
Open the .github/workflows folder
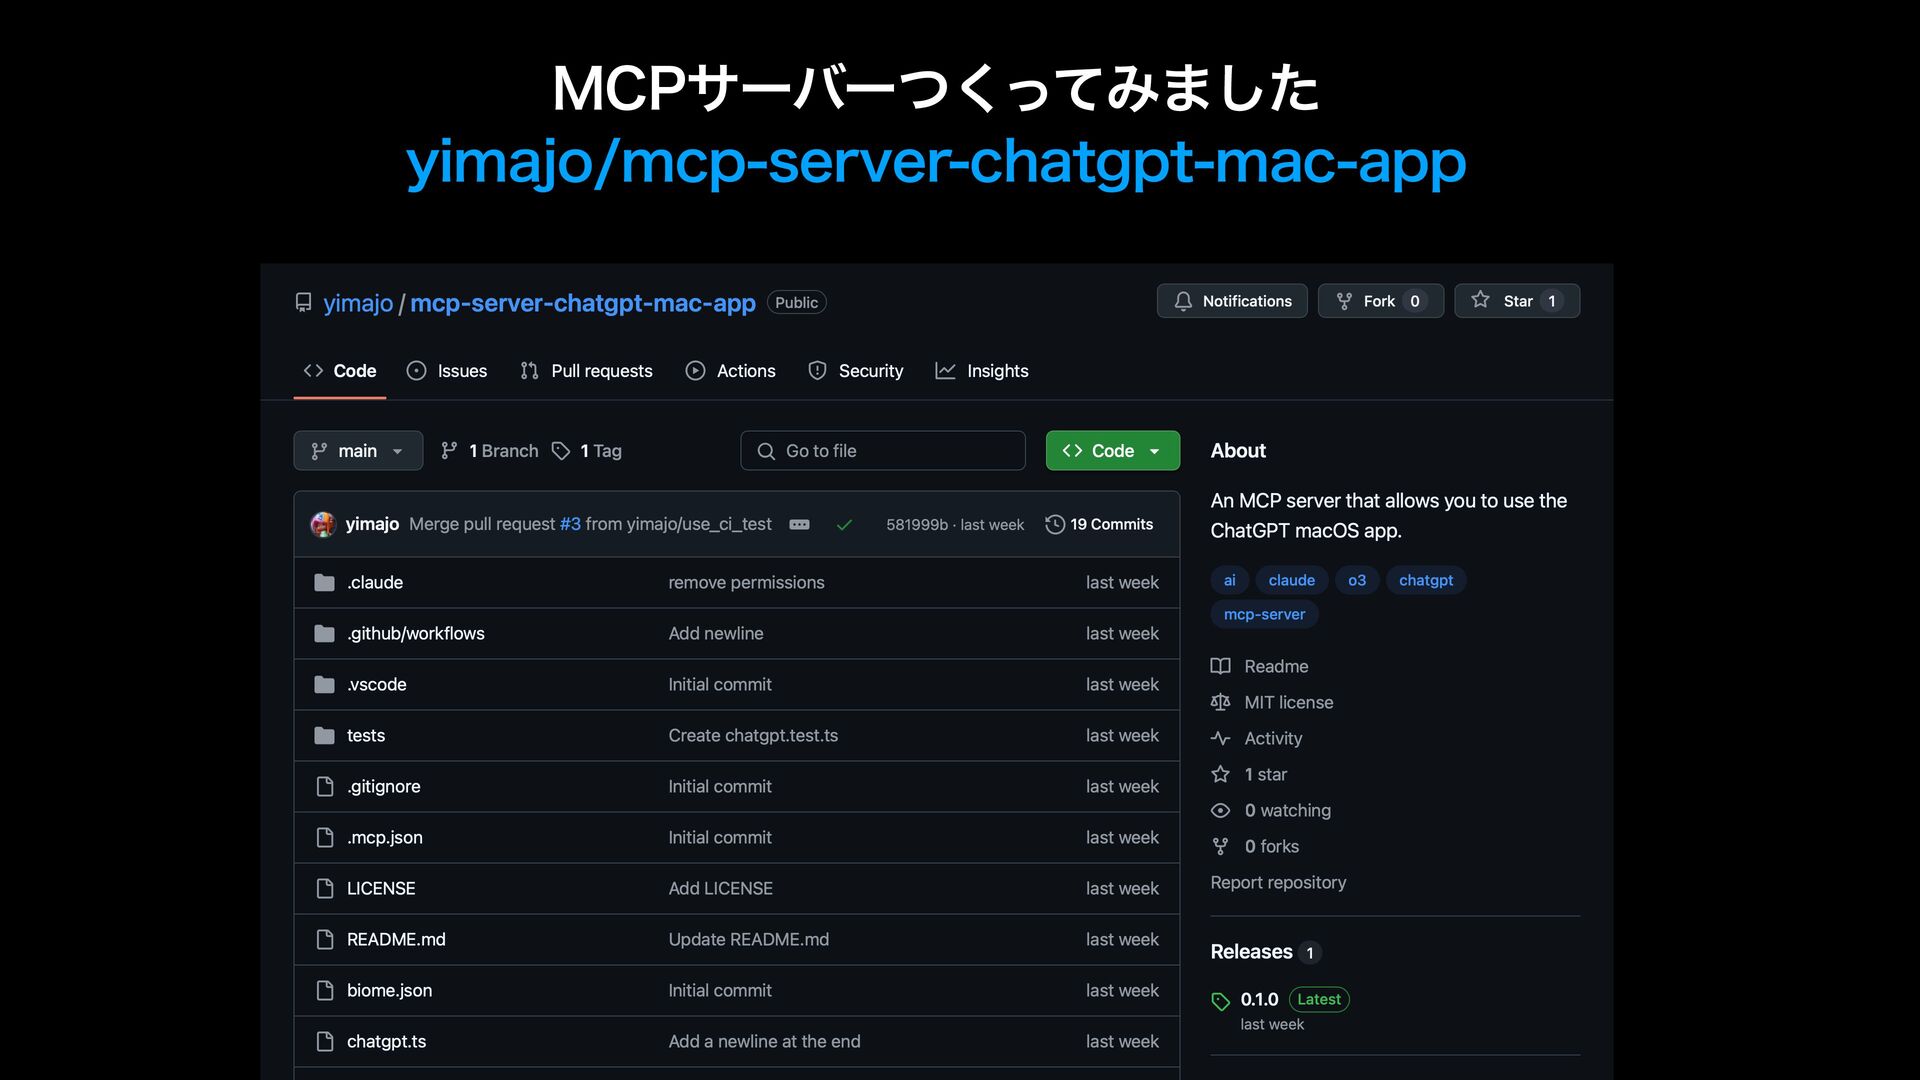pyautogui.click(x=416, y=633)
